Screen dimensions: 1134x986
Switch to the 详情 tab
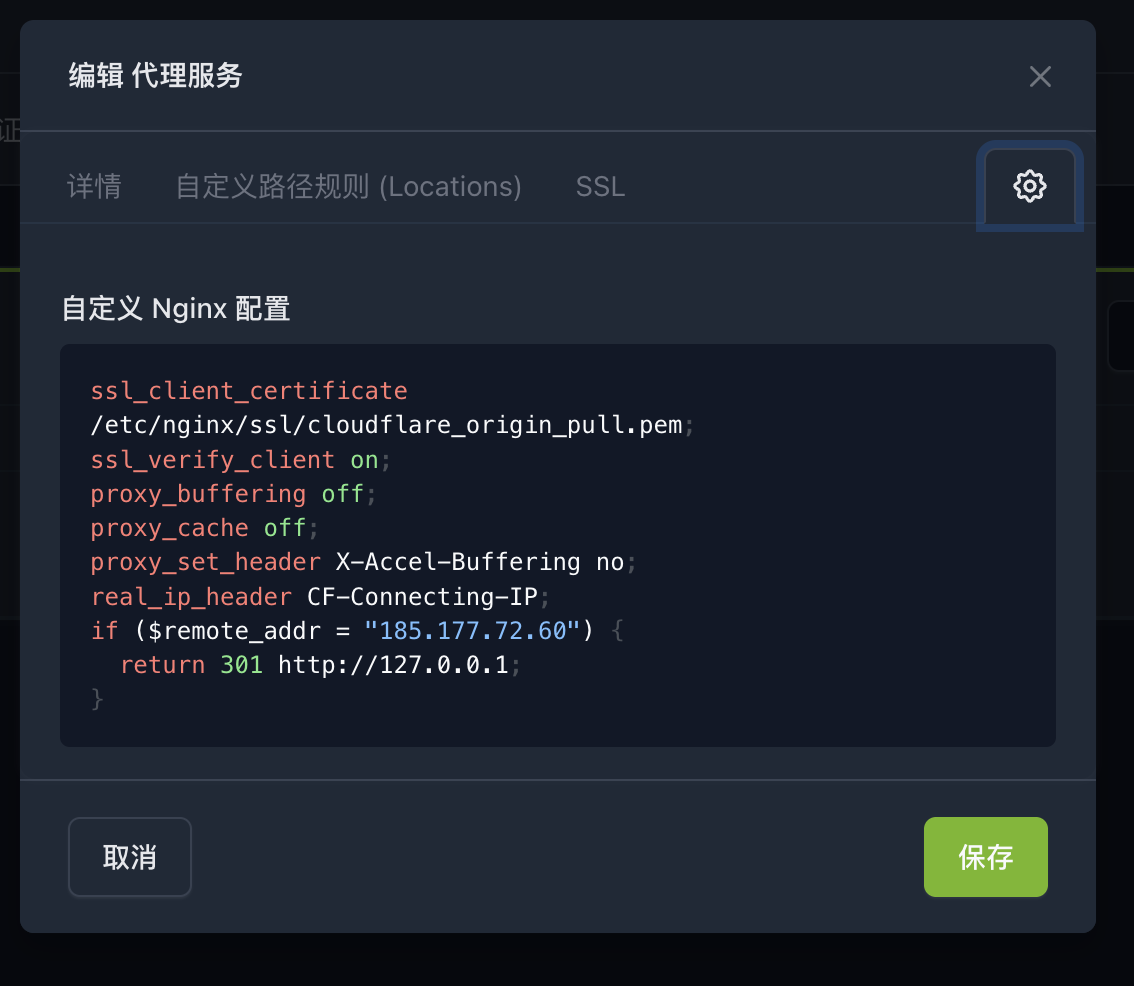[x=94, y=187]
